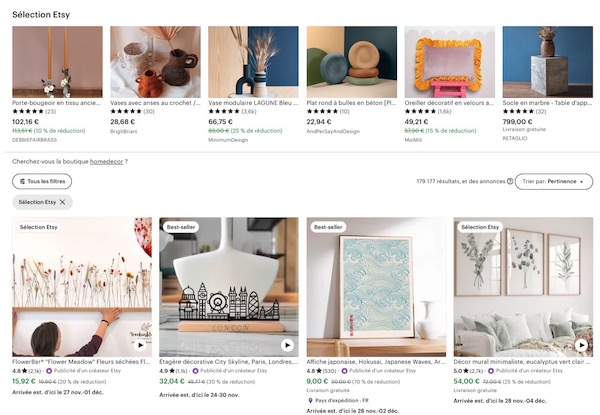
Task: Play video on FlowerBar Flower Meadow listing
Action: click(x=140, y=344)
